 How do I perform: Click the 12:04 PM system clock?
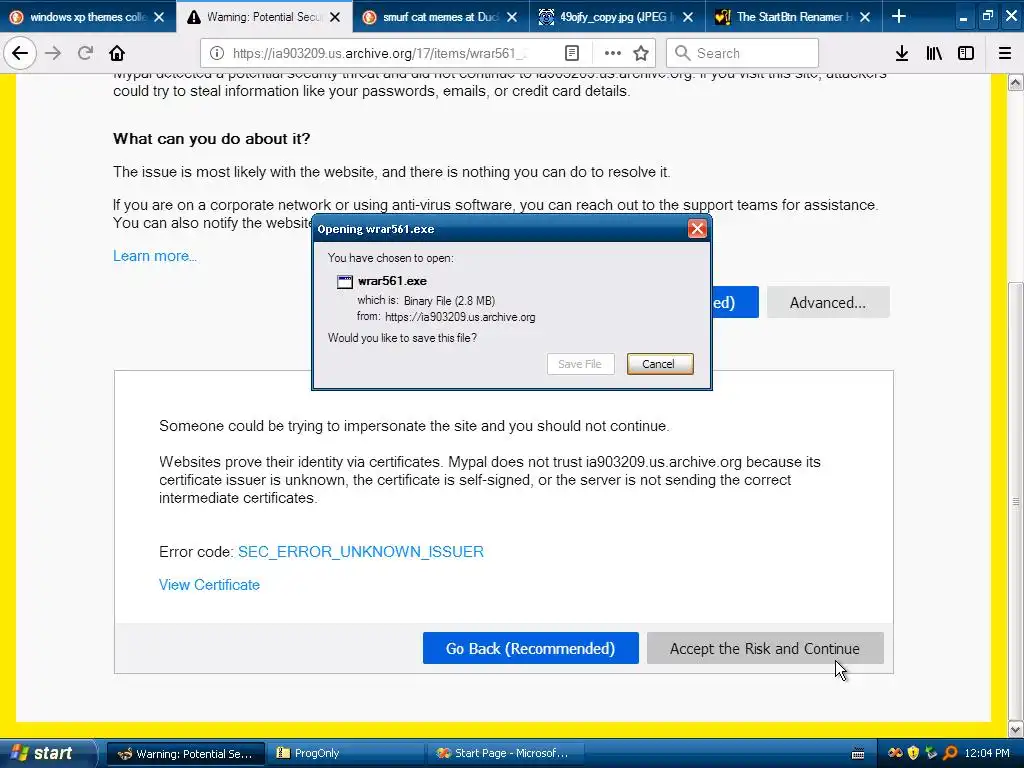click(x=987, y=753)
